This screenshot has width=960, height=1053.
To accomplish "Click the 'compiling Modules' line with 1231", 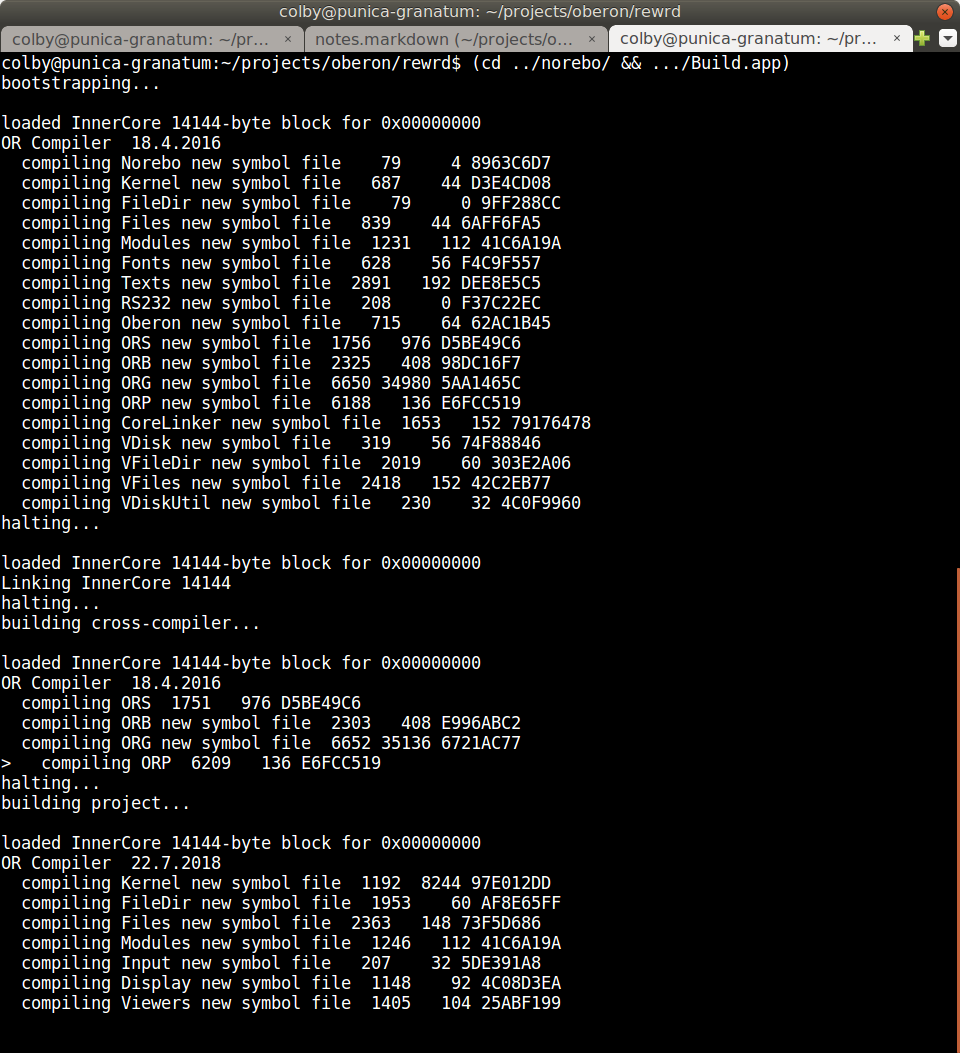I will tap(291, 243).
